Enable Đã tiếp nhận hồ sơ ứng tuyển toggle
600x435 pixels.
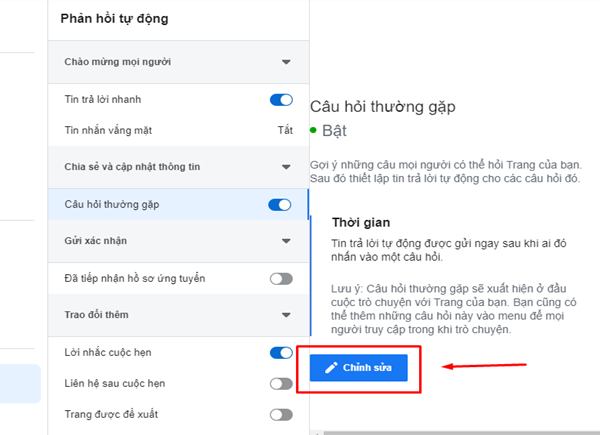click(281, 279)
